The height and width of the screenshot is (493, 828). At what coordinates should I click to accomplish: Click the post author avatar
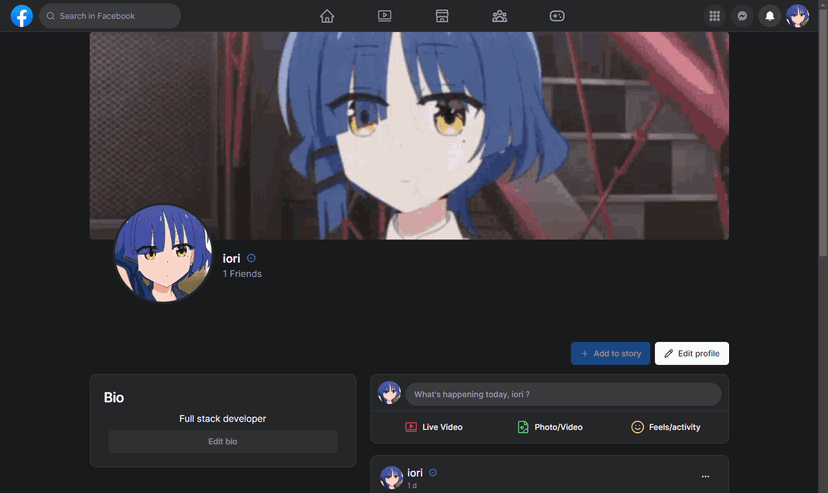(392, 477)
